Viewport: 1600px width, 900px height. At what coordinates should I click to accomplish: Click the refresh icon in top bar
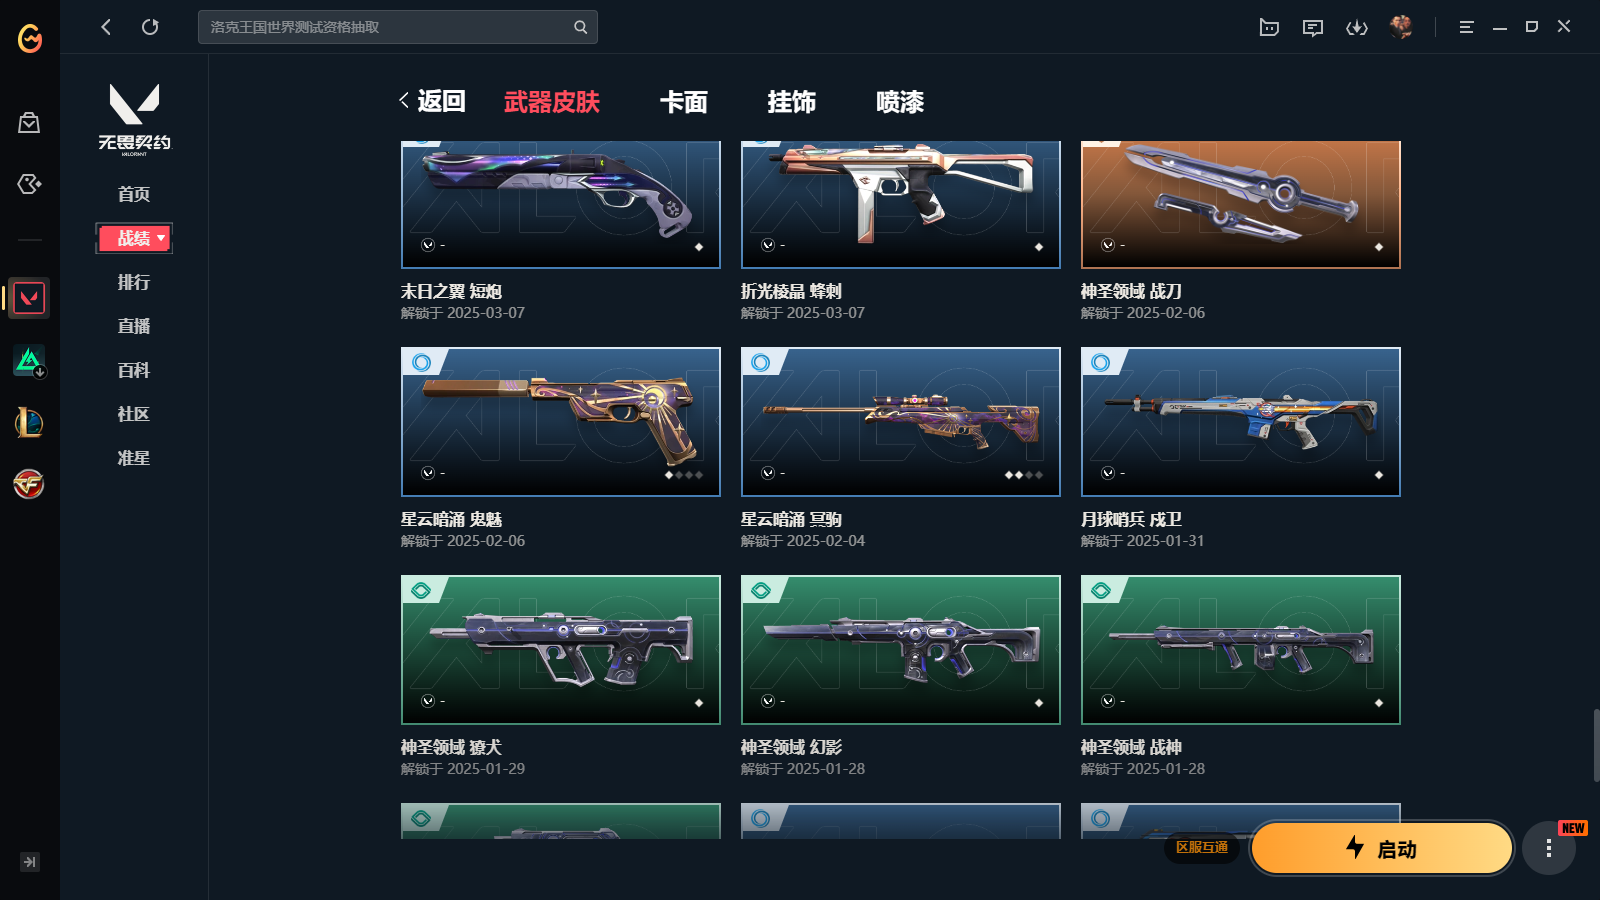150,27
